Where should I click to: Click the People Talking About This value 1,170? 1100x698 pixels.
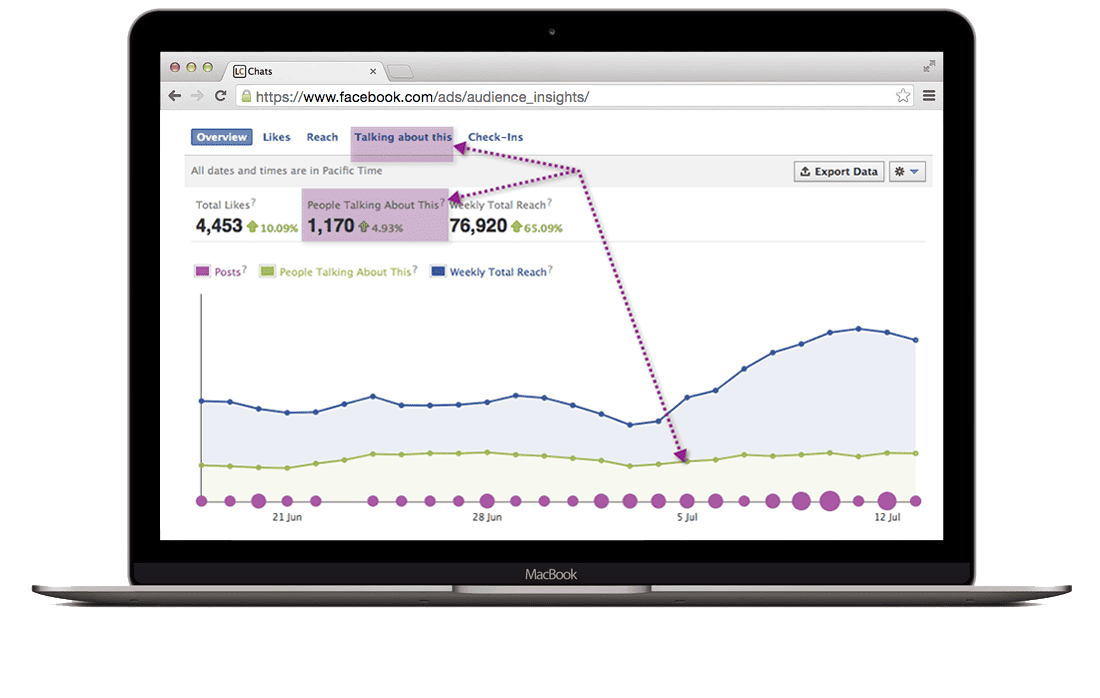click(x=330, y=226)
